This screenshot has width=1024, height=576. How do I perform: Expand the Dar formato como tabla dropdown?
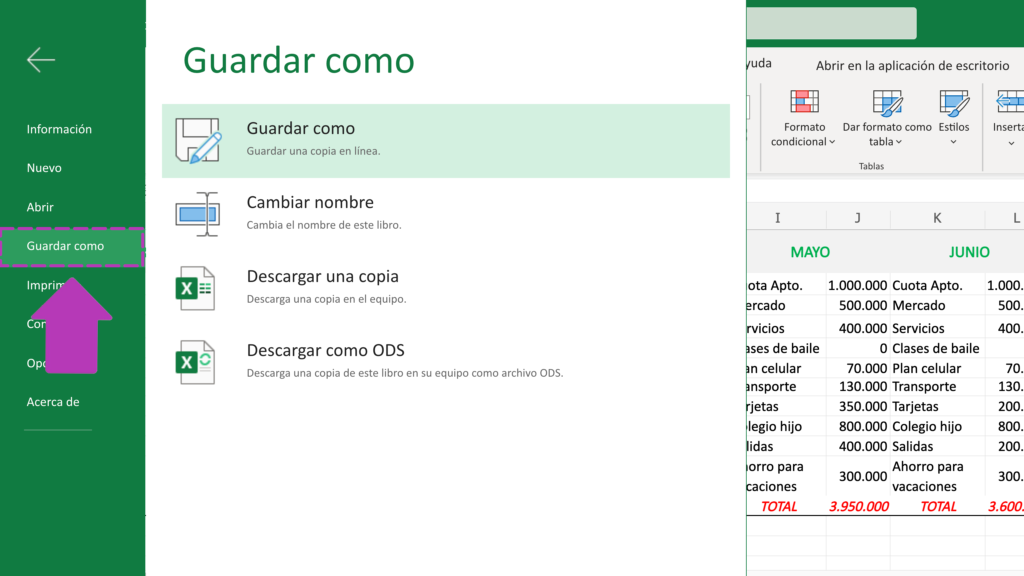tap(899, 142)
